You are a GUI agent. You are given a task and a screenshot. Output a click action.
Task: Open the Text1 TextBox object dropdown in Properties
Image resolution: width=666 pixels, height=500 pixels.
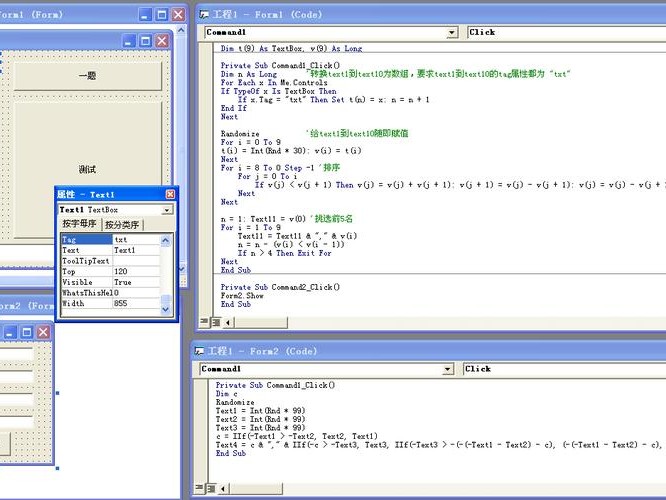point(167,210)
